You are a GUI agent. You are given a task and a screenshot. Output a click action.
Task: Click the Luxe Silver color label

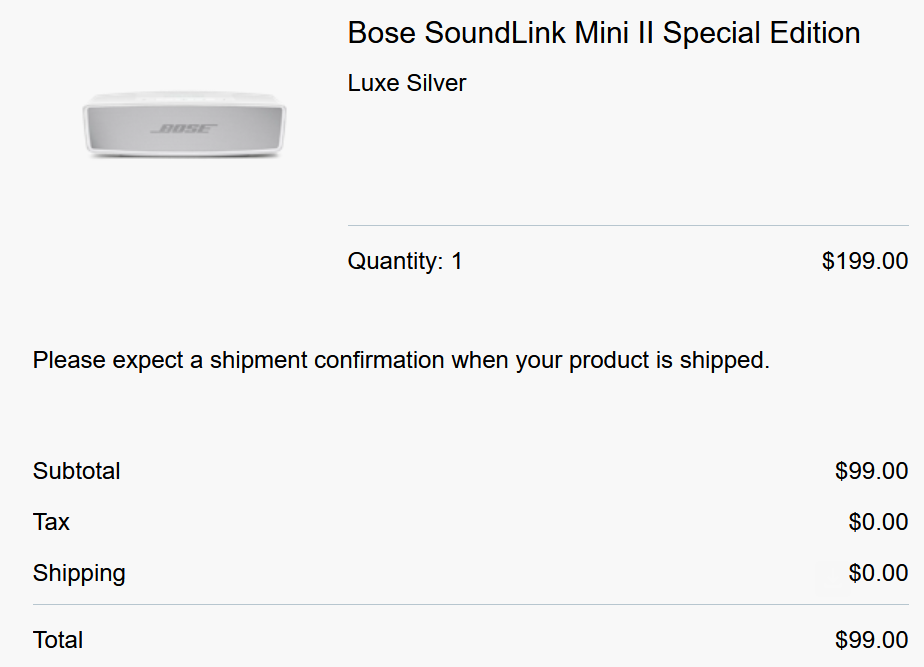[x=407, y=83]
